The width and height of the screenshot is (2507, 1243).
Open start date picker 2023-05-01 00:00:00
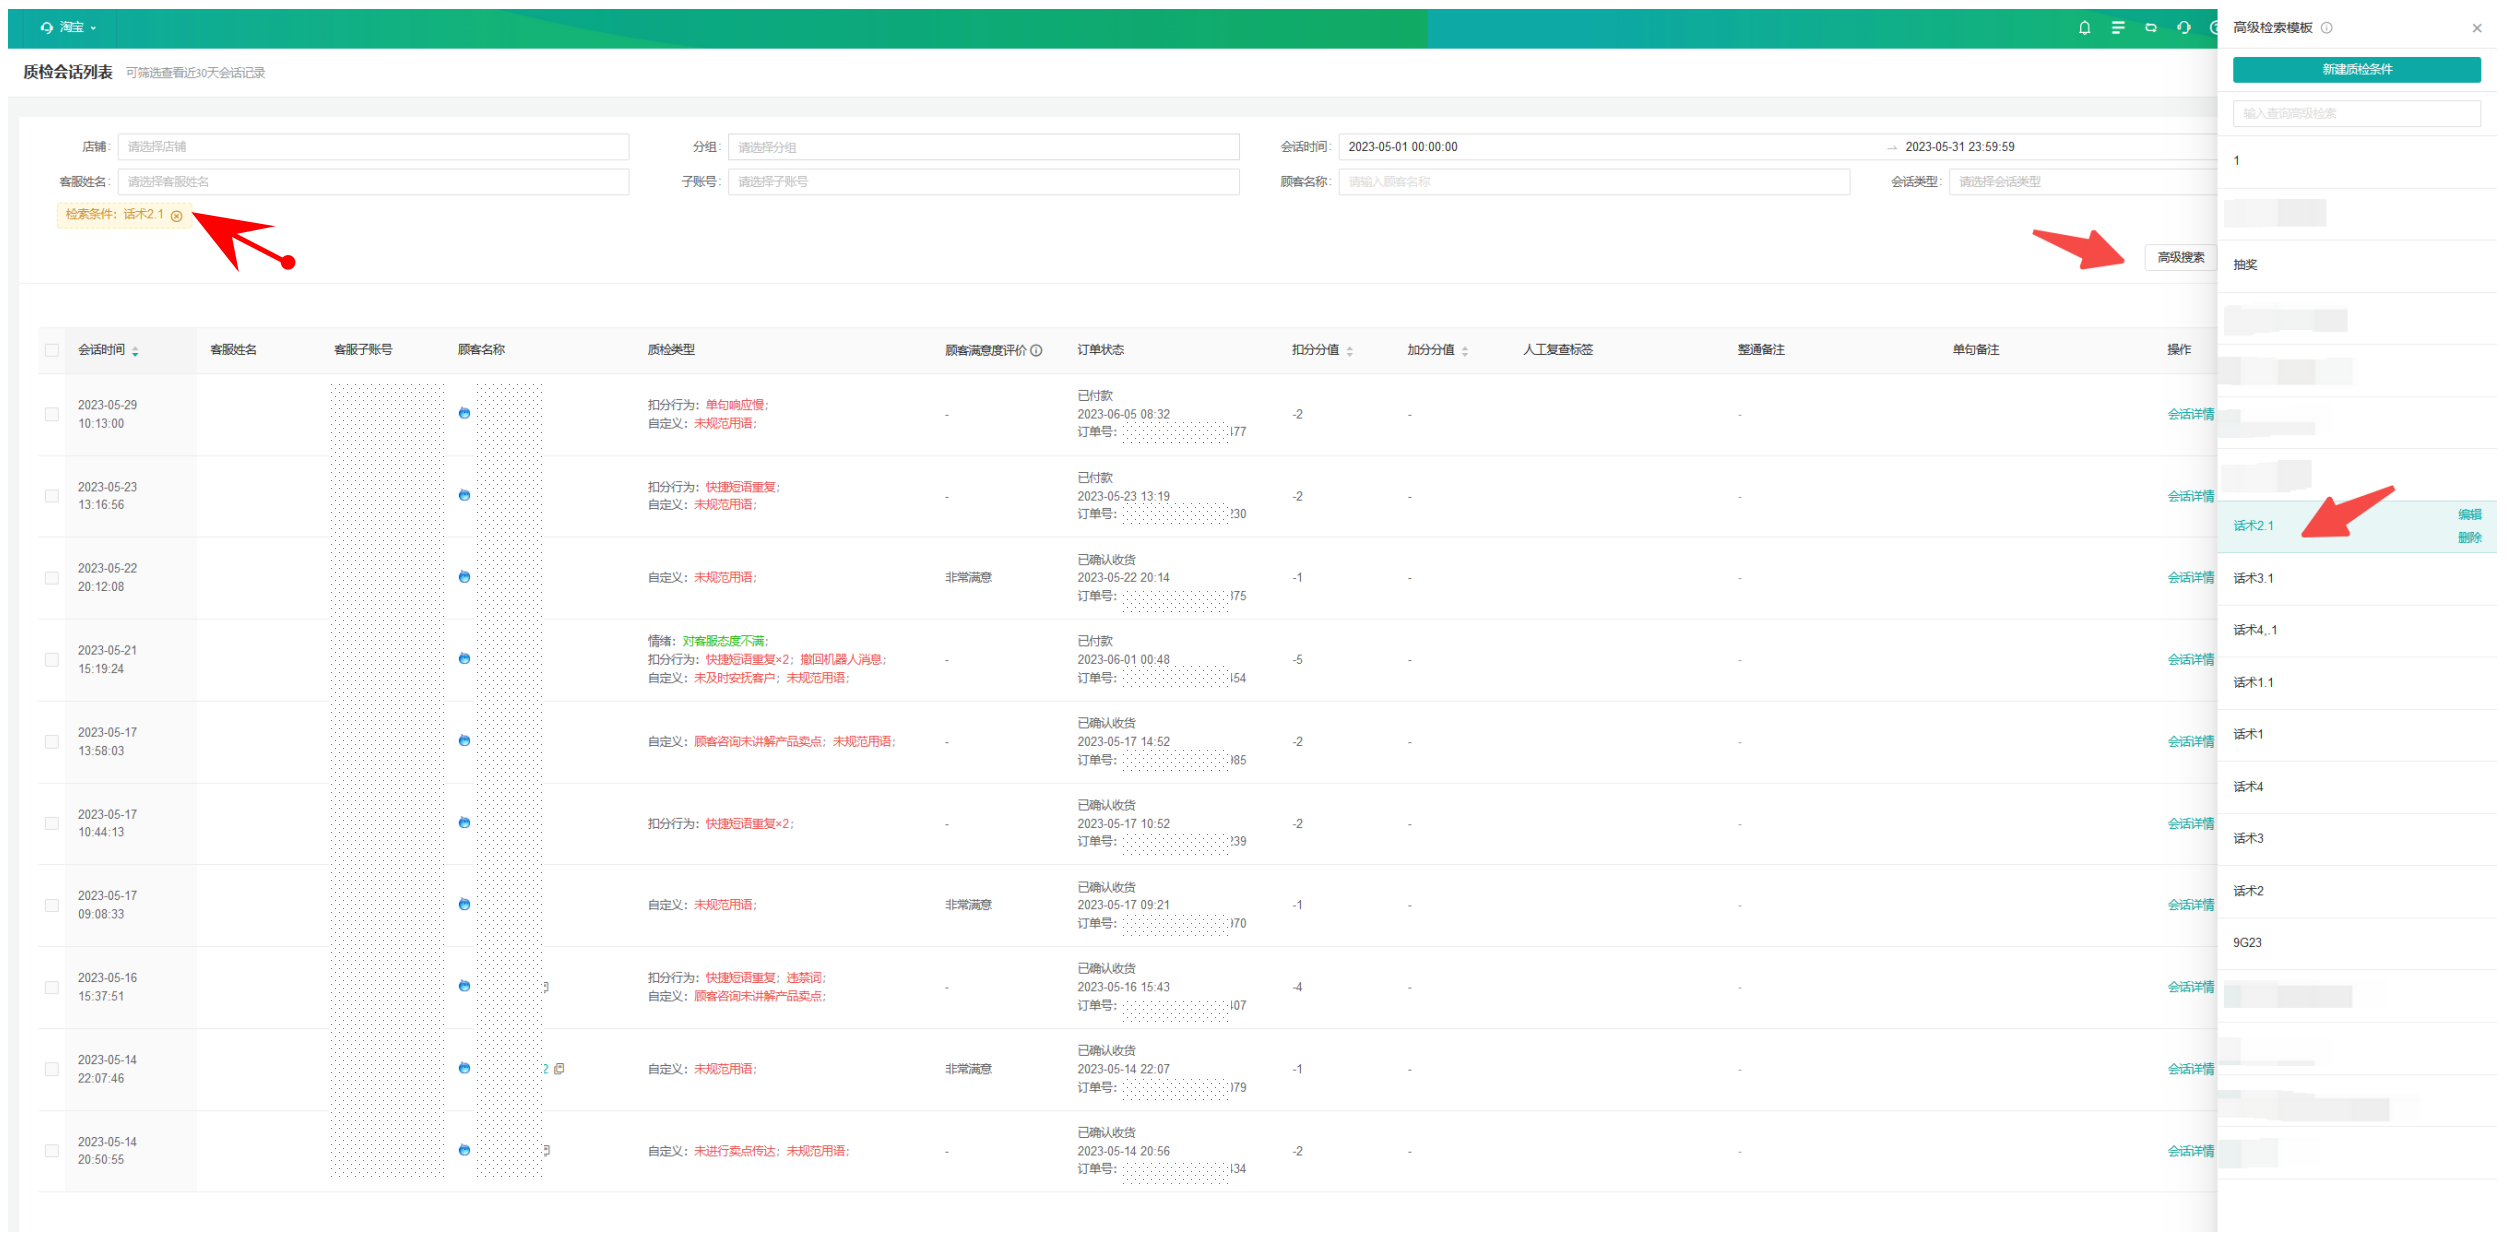tap(1403, 147)
